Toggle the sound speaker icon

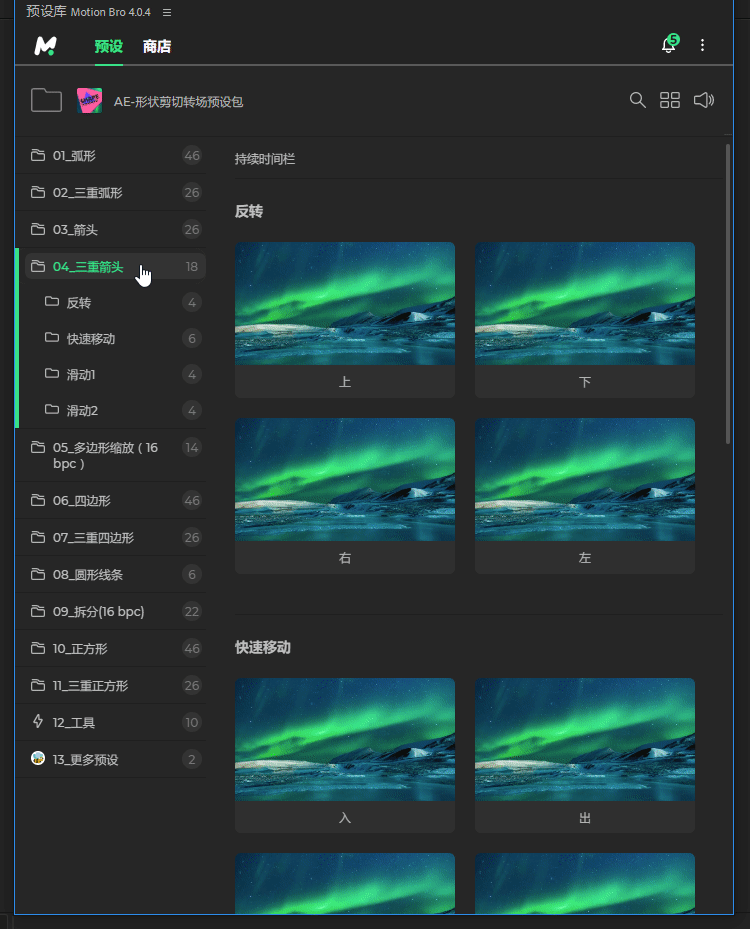click(704, 100)
